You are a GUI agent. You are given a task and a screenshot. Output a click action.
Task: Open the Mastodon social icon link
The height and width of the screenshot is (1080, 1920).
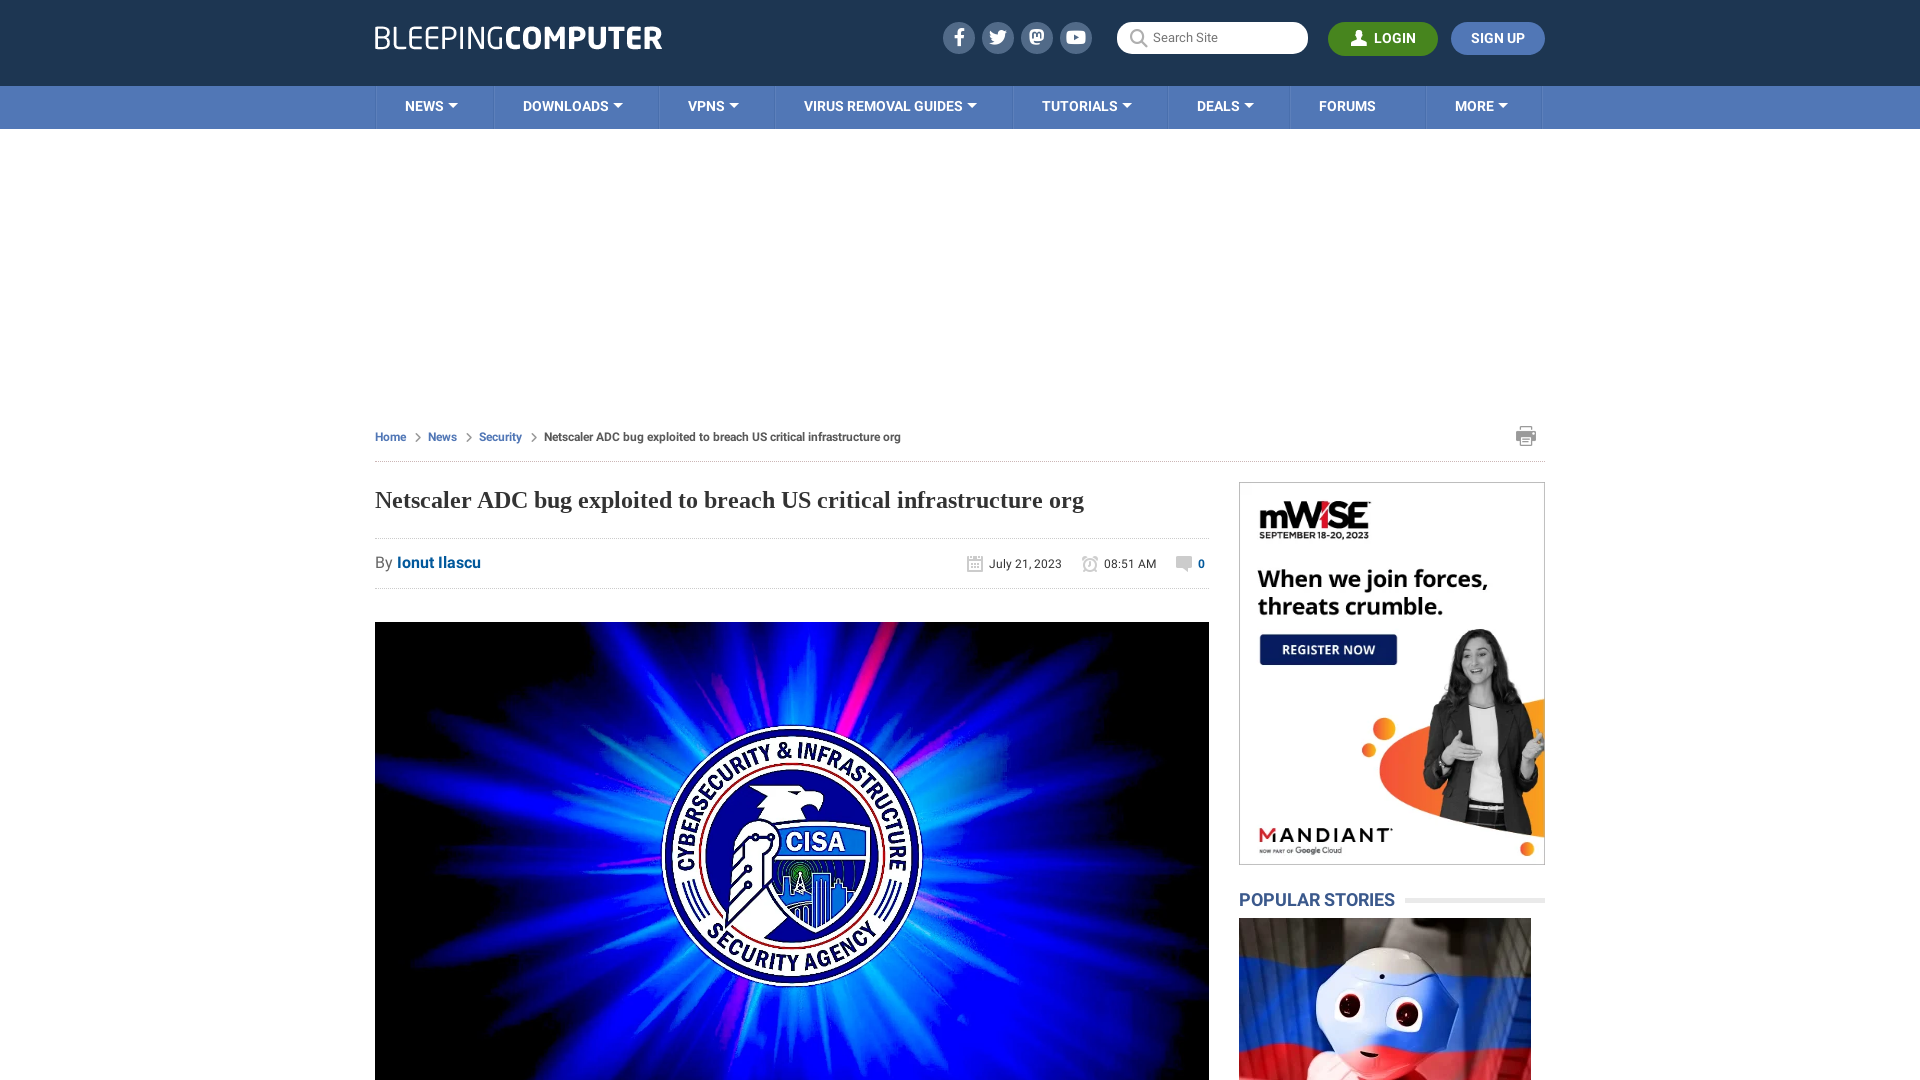[x=1036, y=37]
